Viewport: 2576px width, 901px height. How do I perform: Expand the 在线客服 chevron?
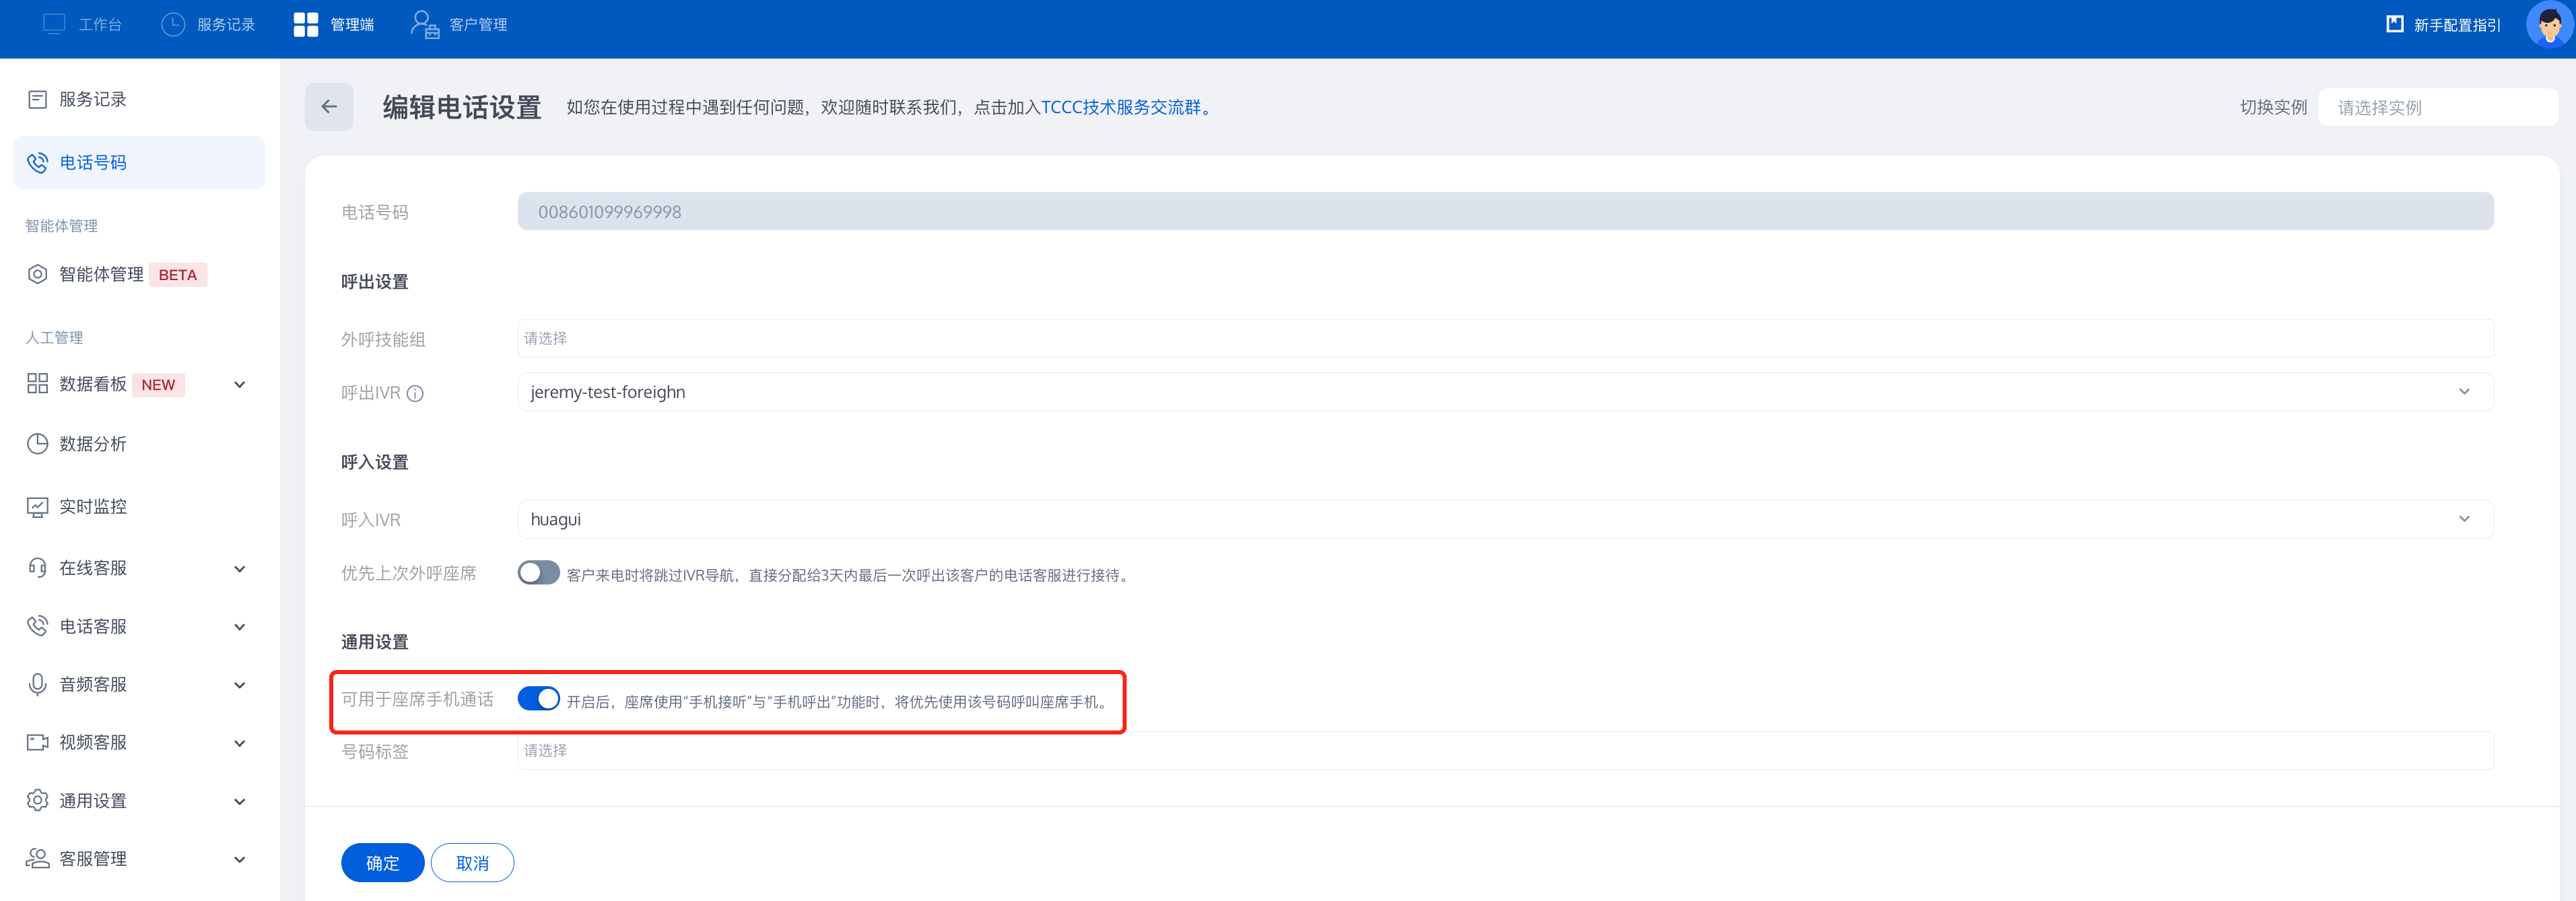240,569
